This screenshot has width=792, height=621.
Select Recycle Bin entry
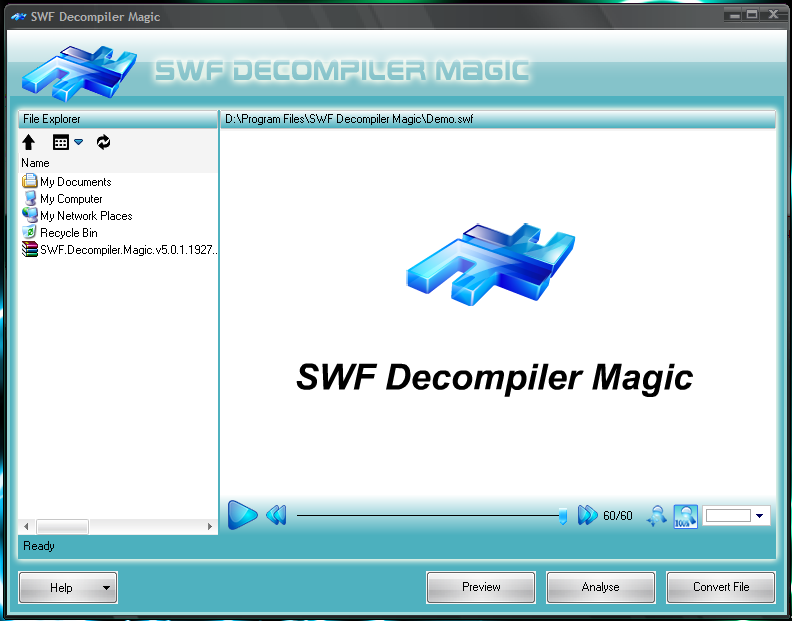(x=59, y=233)
